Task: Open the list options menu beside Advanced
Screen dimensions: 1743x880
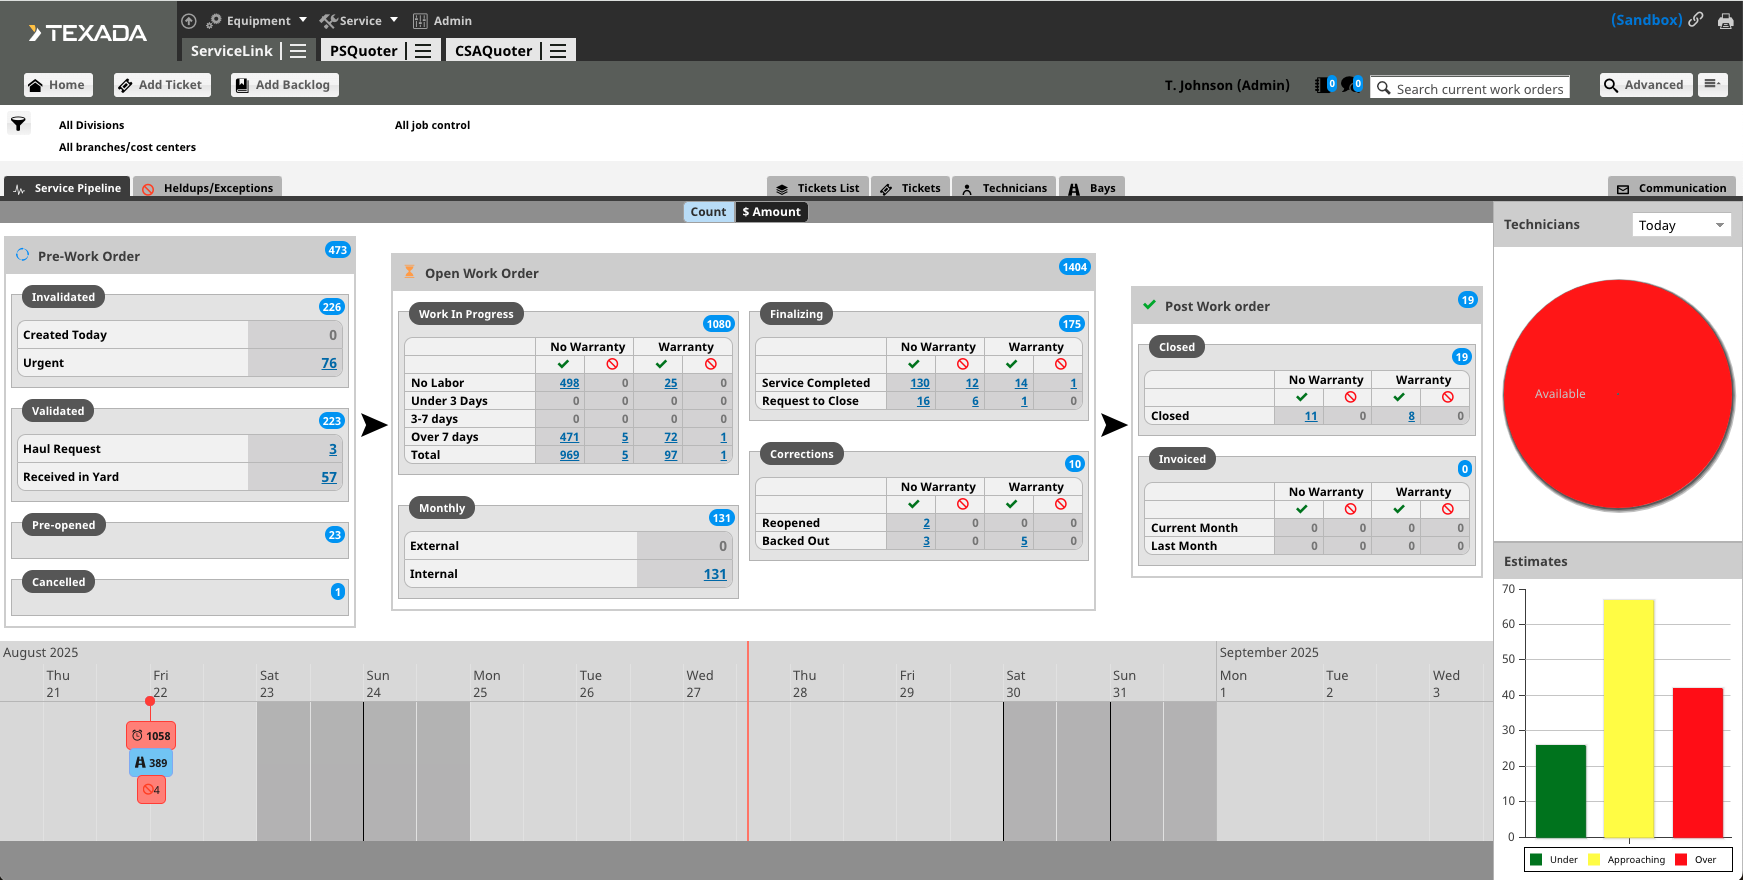Action: pyautogui.click(x=1713, y=85)
